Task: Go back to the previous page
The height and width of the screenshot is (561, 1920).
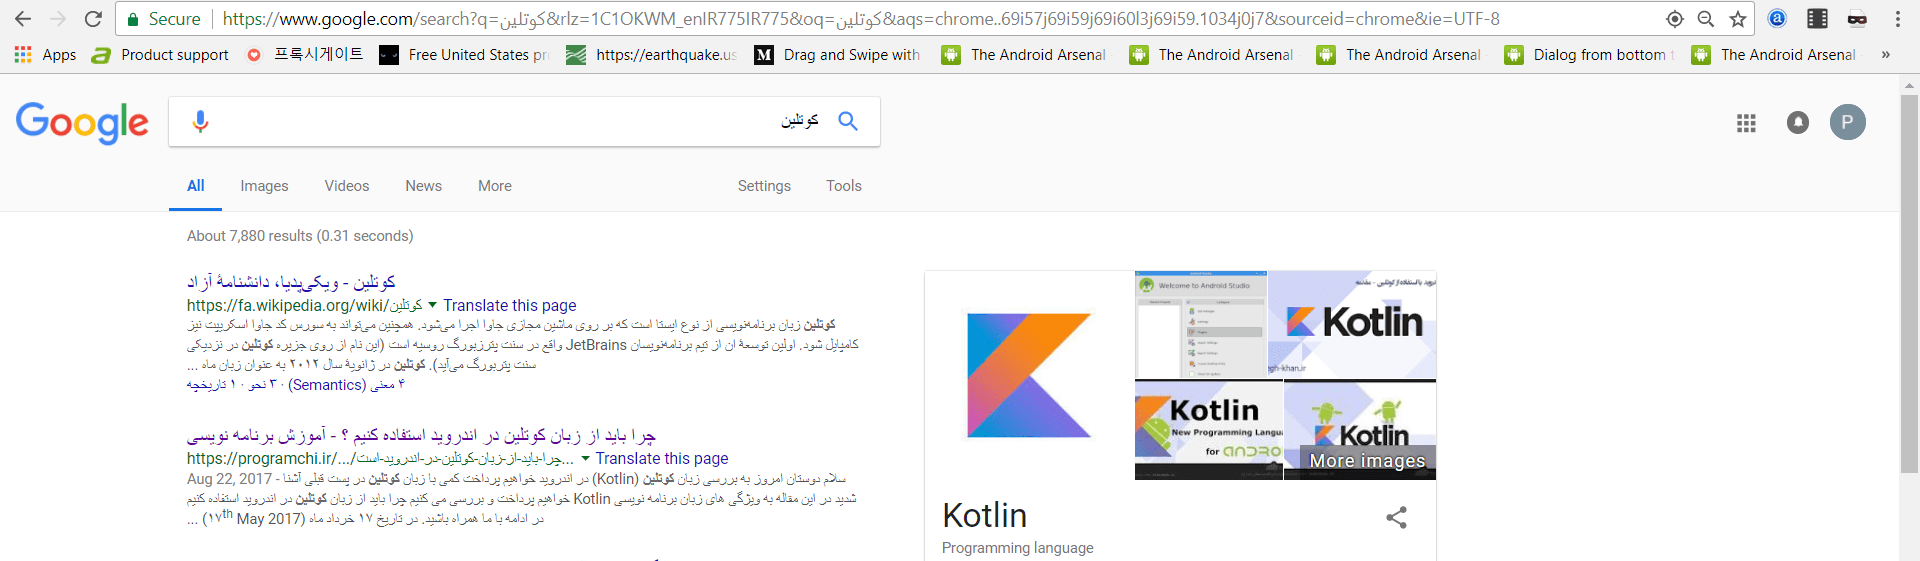Action: (22, 19)
